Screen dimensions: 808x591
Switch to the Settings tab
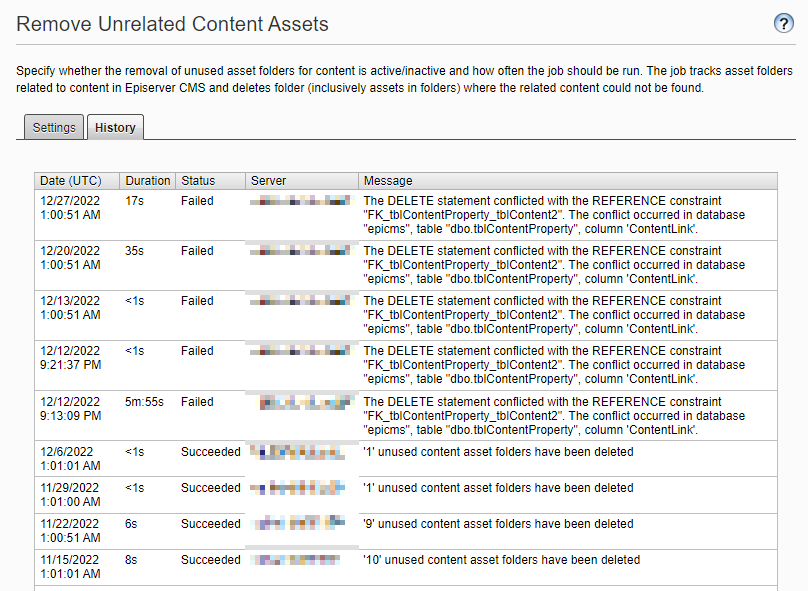point(54,128)
